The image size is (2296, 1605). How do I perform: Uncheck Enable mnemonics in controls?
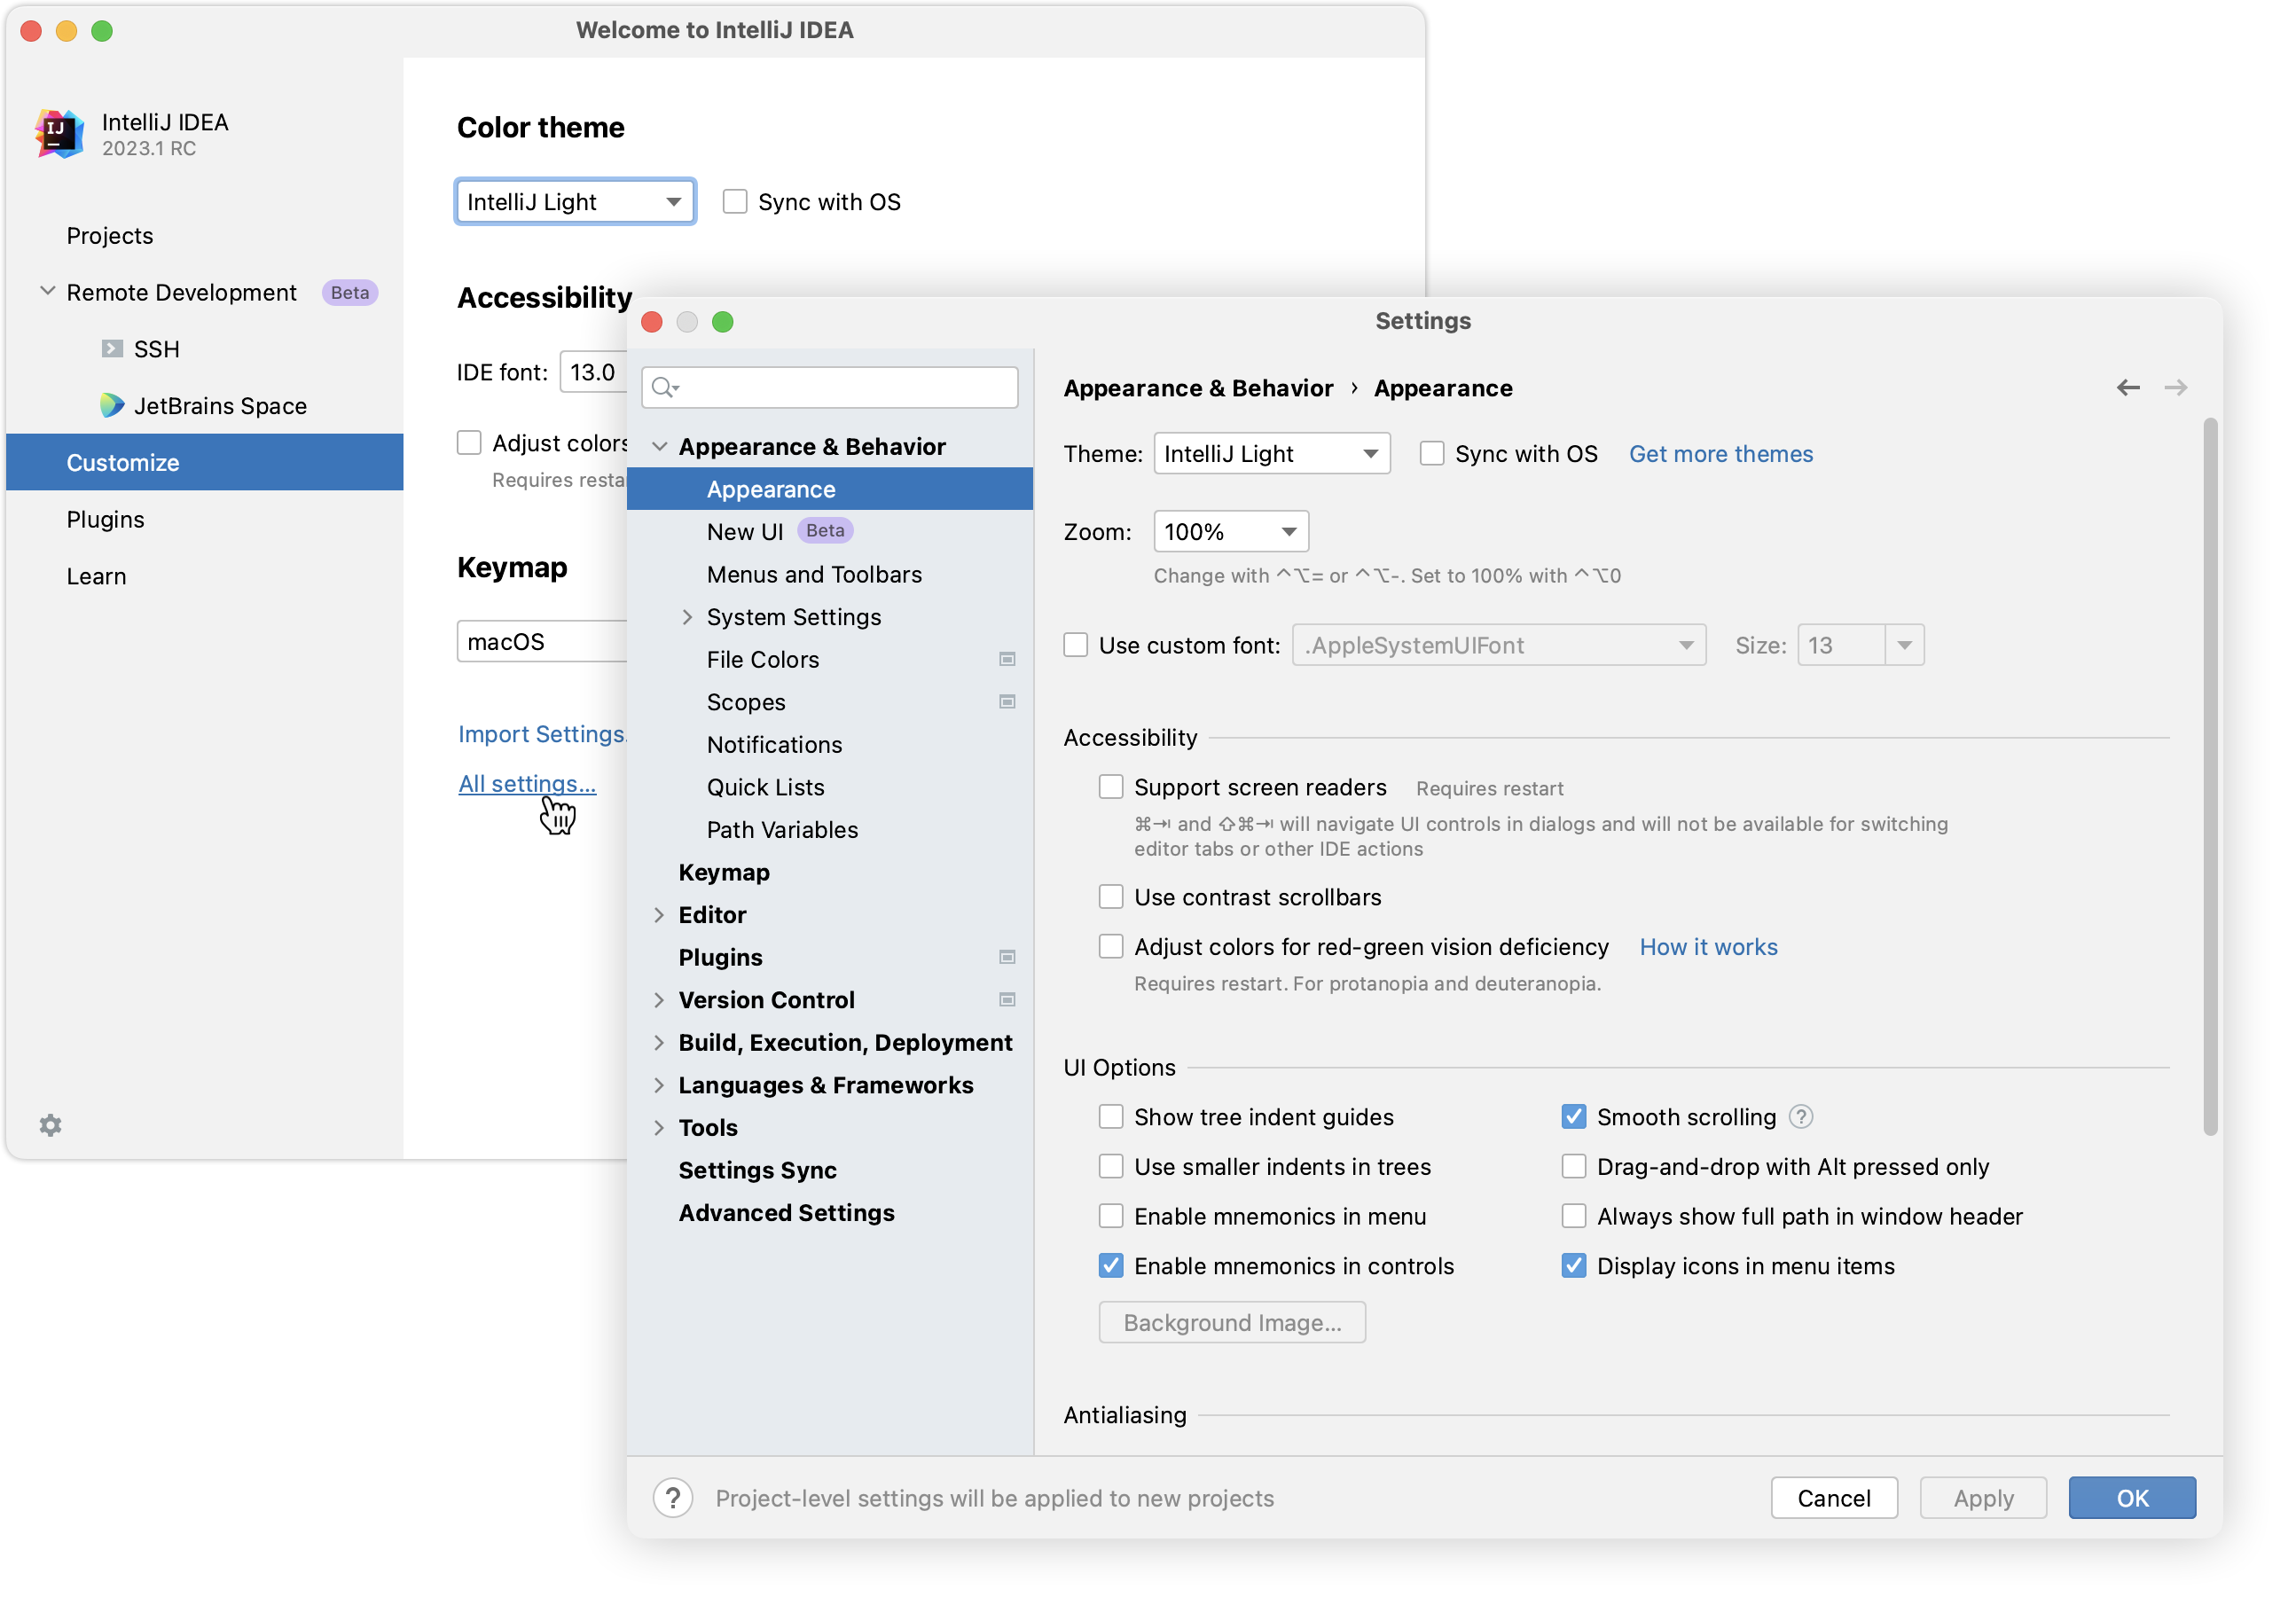pos(1111,1266)
